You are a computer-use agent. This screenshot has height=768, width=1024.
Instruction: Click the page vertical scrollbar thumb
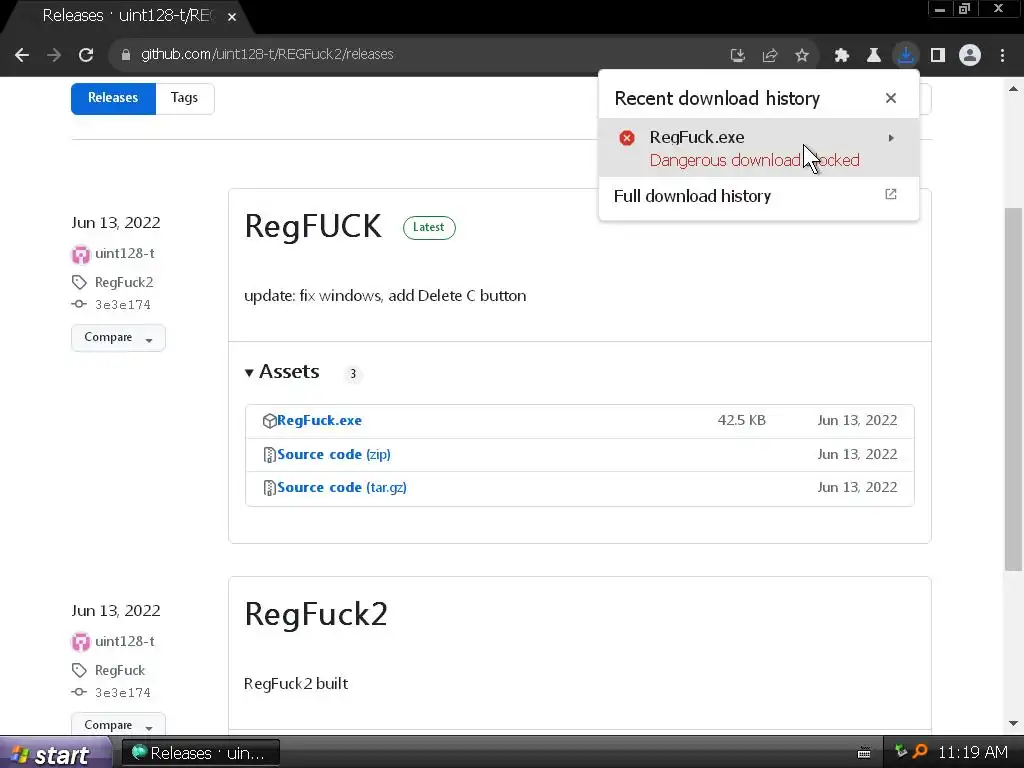(x=1013, y=390)
